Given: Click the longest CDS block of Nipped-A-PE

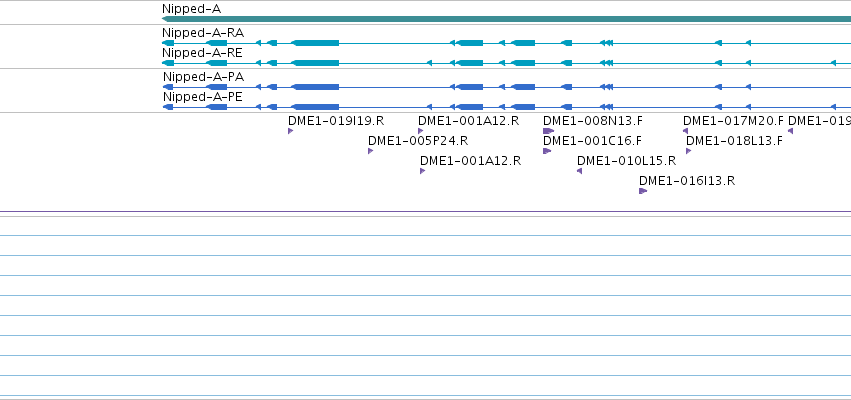Looking at the screenshot, I should pyautogui.click(x=315, y=107).
